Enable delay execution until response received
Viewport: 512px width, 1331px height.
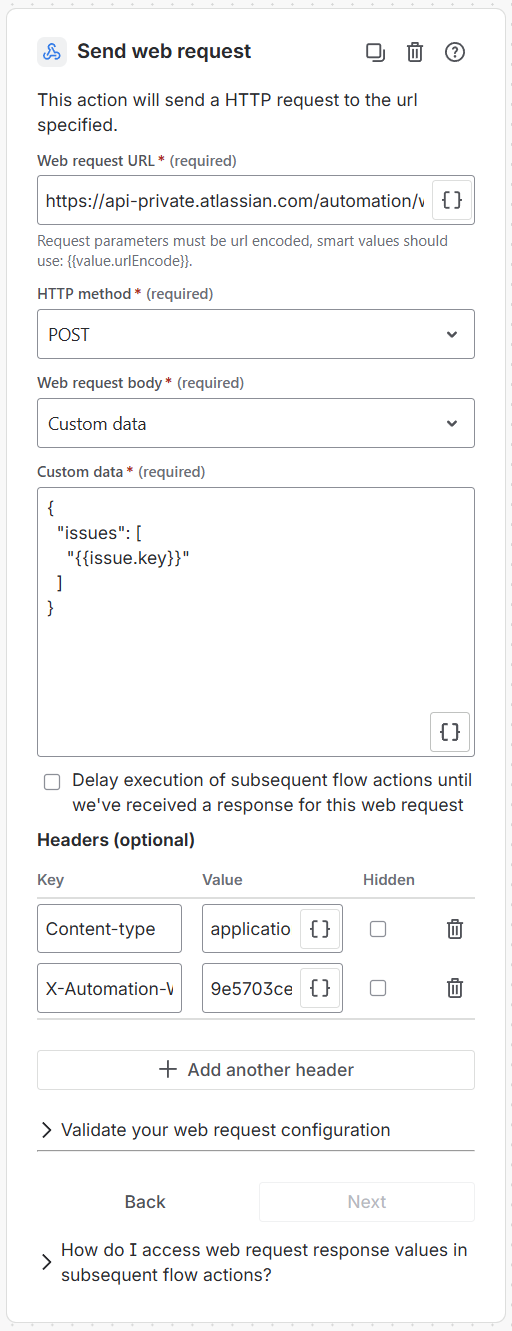click(52, 782)
